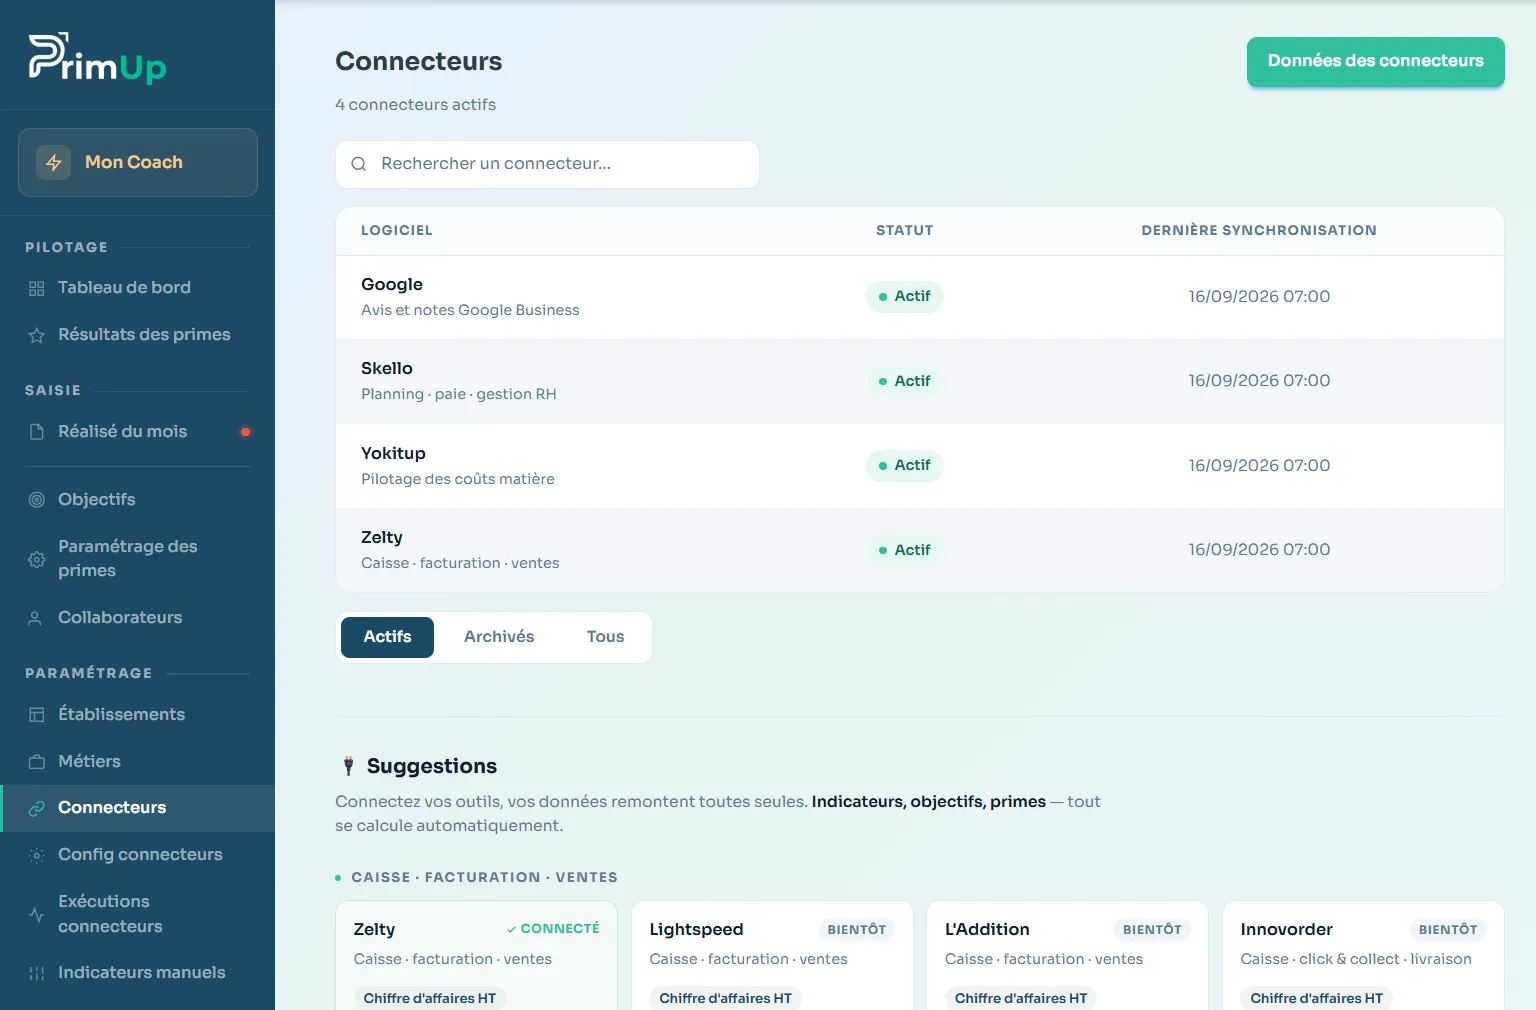Viewport: 1536px width, 1010px height.
Task: Click the Skello connector name
Action: [387, 369]
